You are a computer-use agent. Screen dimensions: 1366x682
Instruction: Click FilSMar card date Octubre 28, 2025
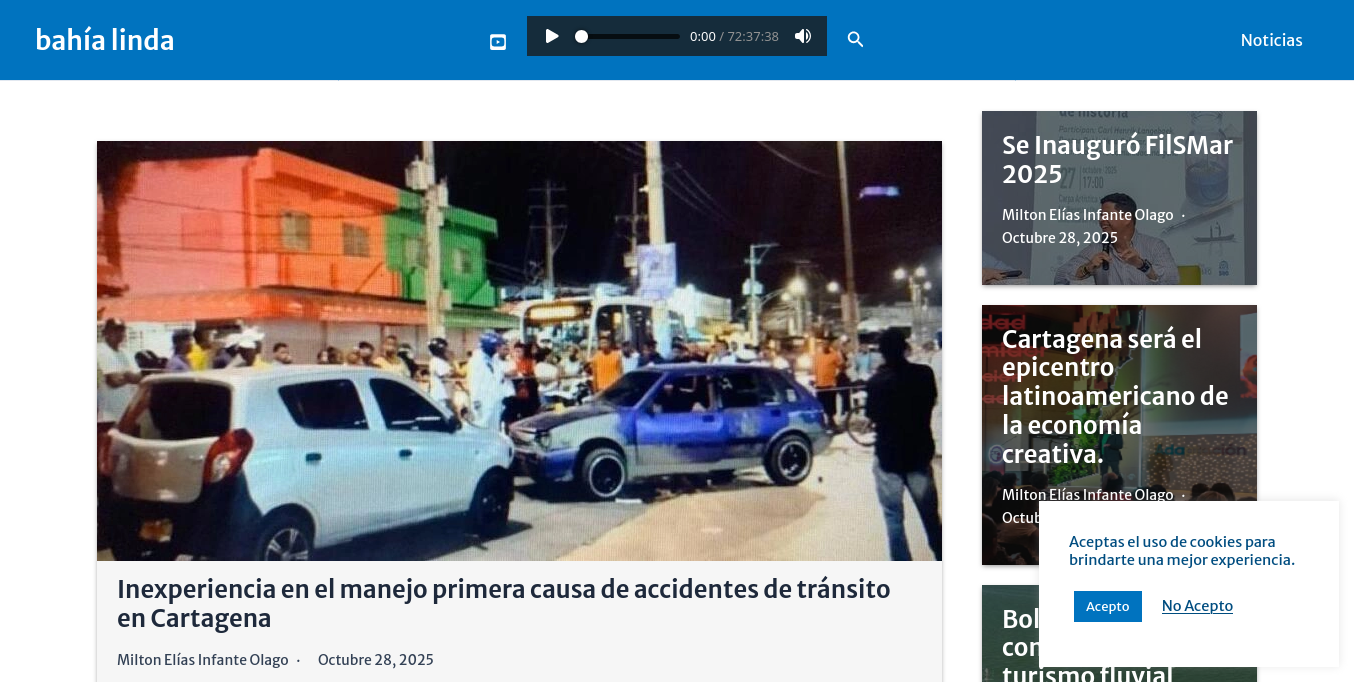click(1059, 238)
